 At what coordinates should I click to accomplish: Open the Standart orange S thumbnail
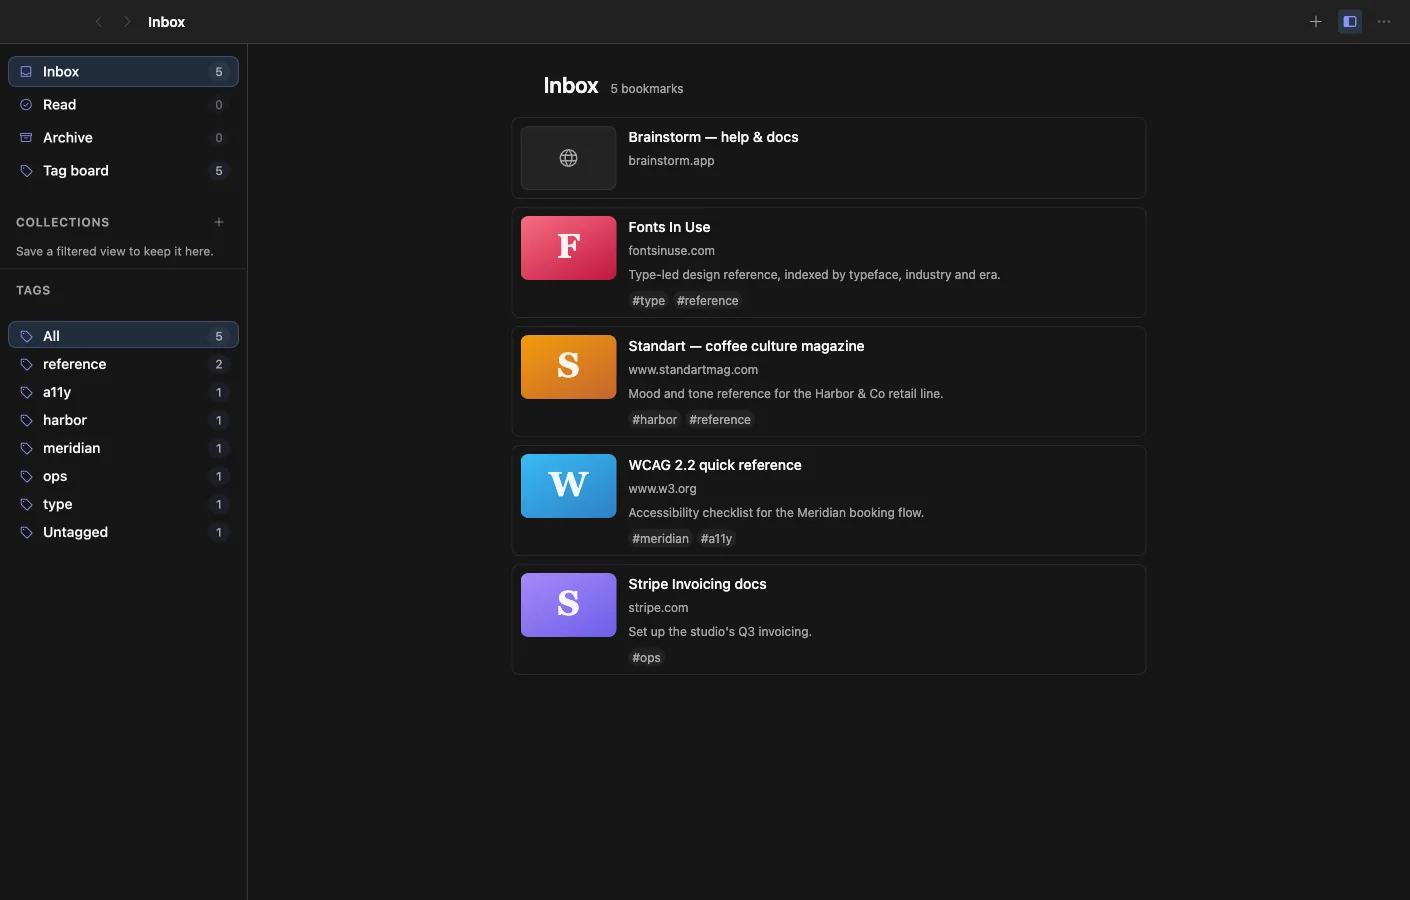pos(568,367)
